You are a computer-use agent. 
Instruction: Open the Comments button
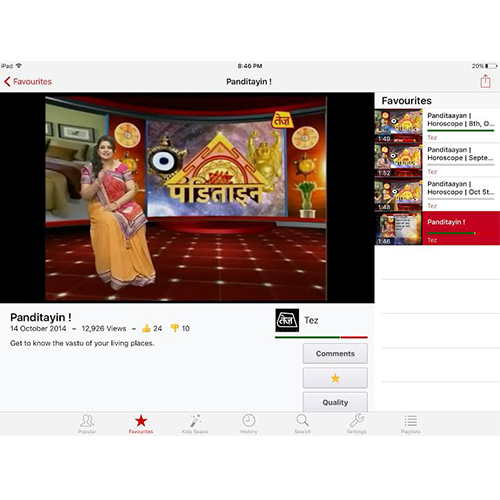tap(335, 354)
